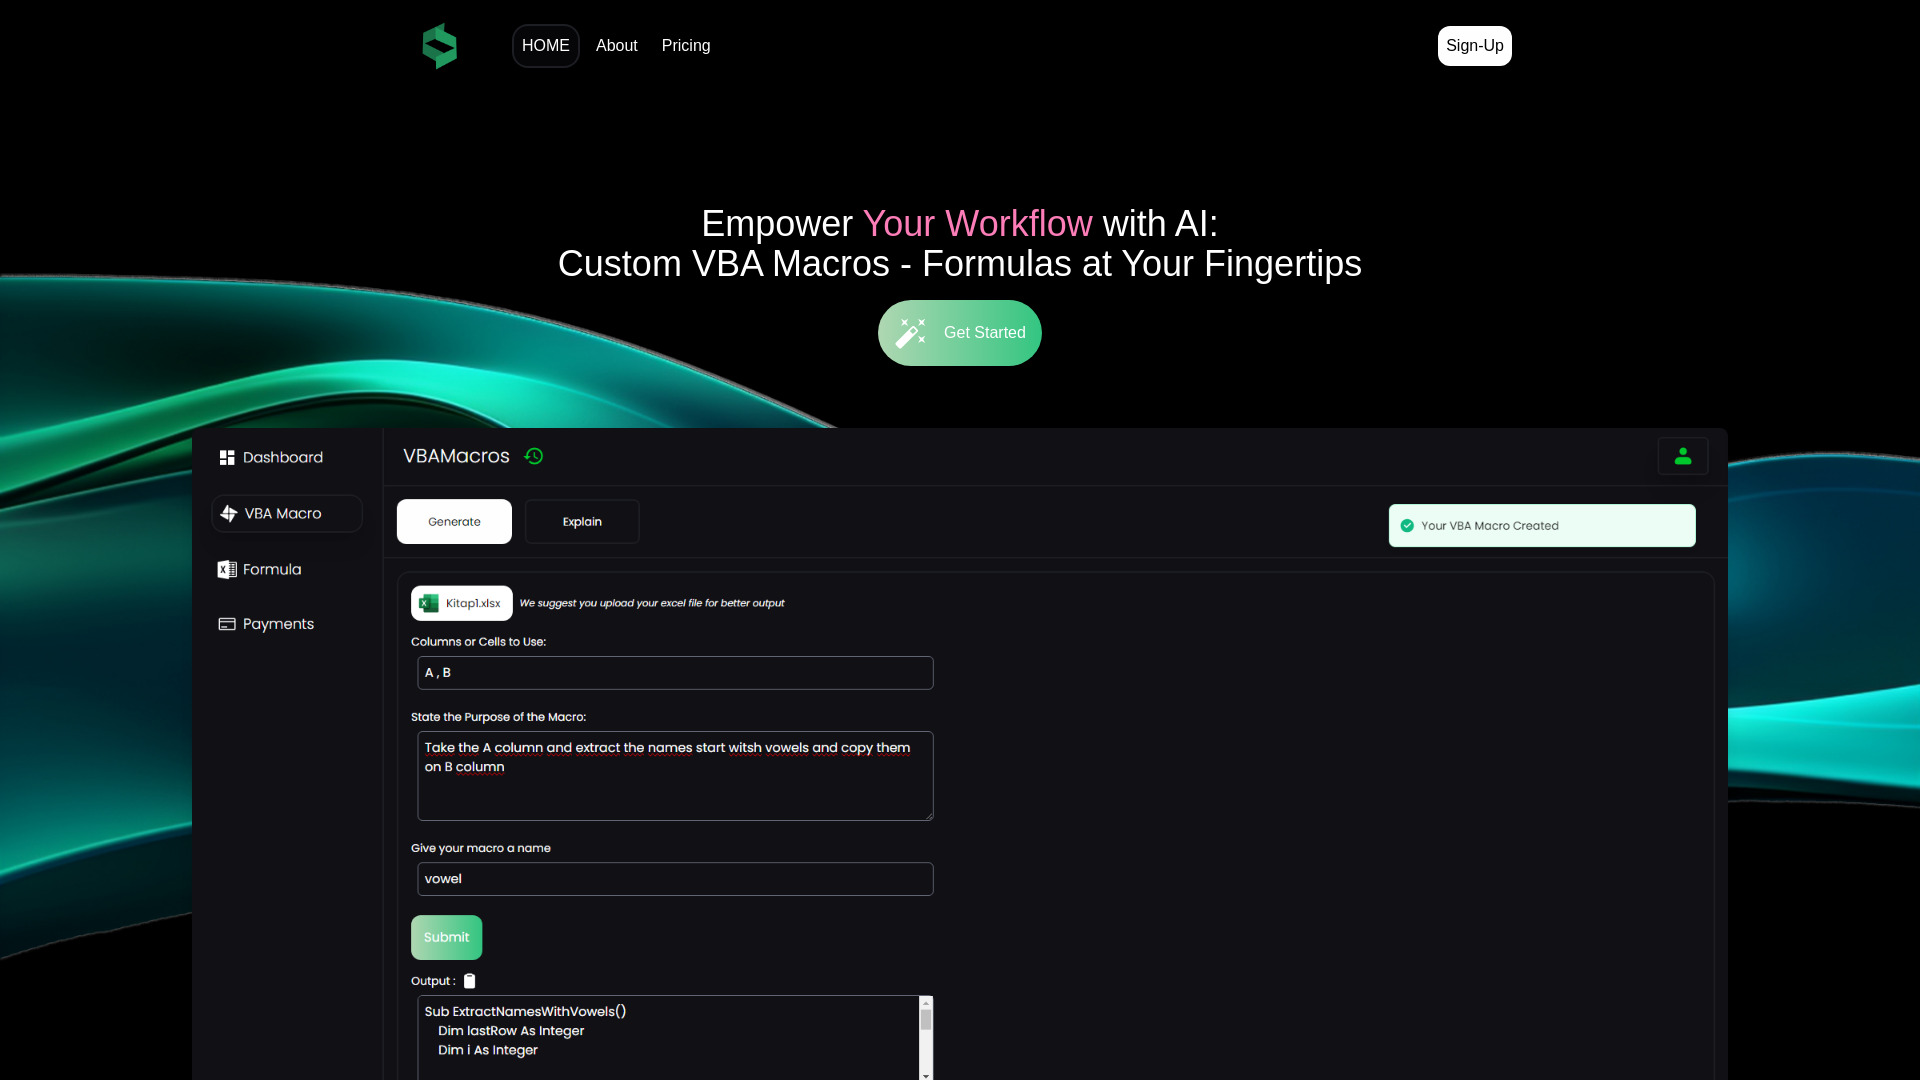Click the history refresh icon next to VBAMacros

(x=533, y=456)
